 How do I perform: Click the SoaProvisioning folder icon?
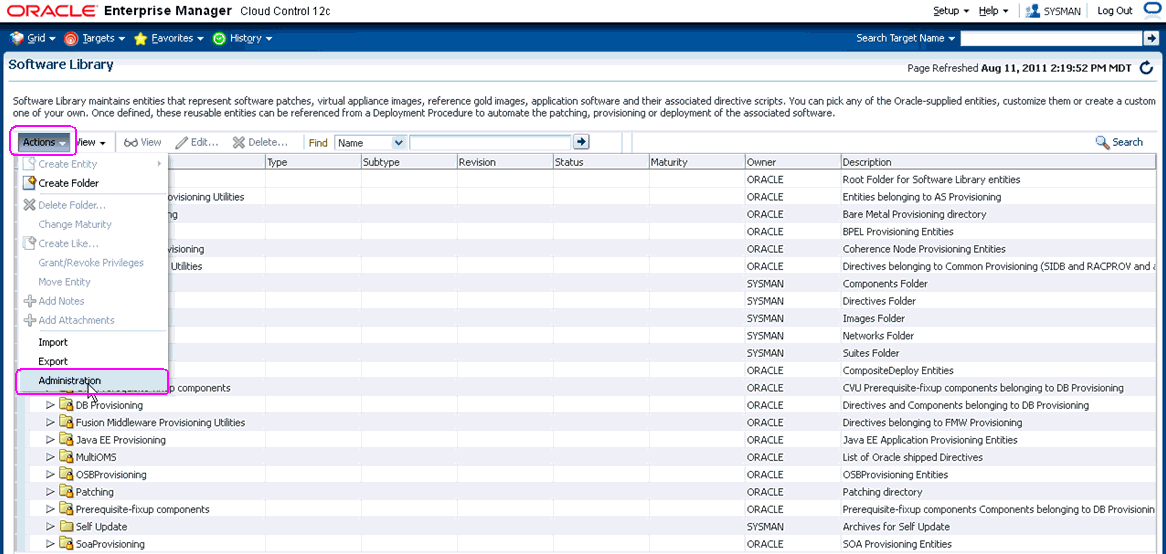(x=66, y=544)
